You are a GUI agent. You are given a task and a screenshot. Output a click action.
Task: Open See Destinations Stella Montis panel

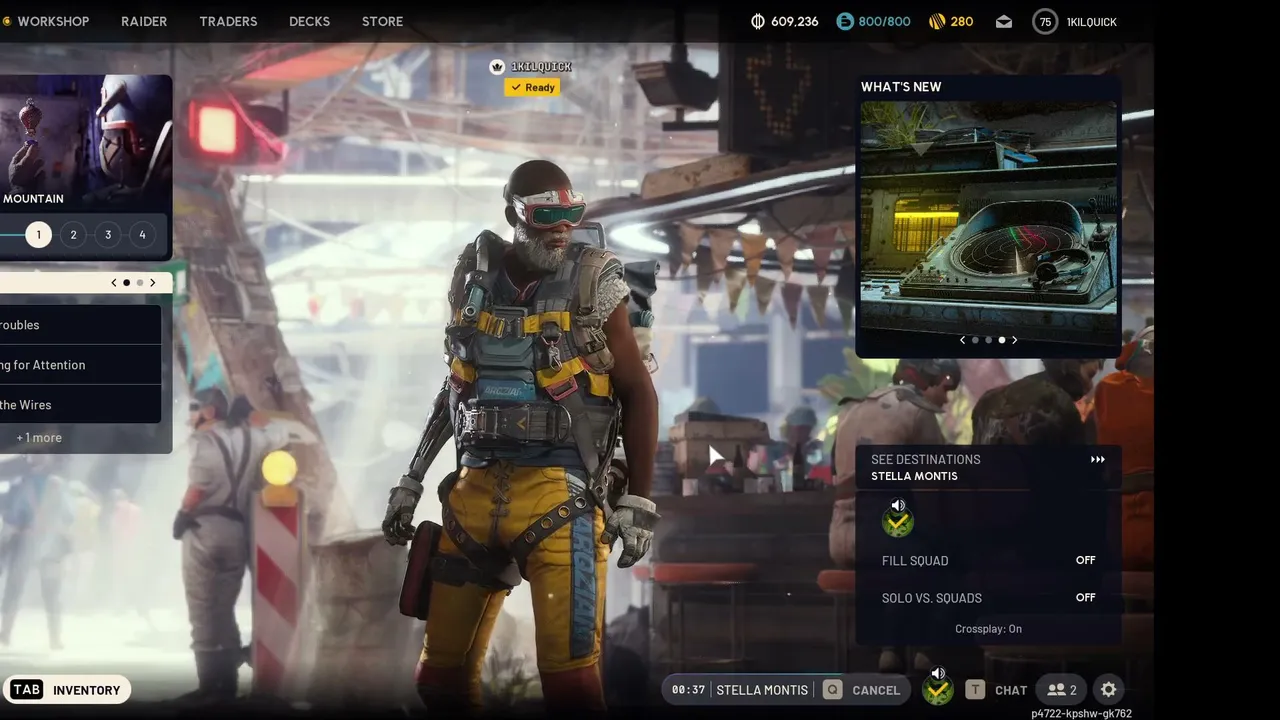tap(988, 467)
